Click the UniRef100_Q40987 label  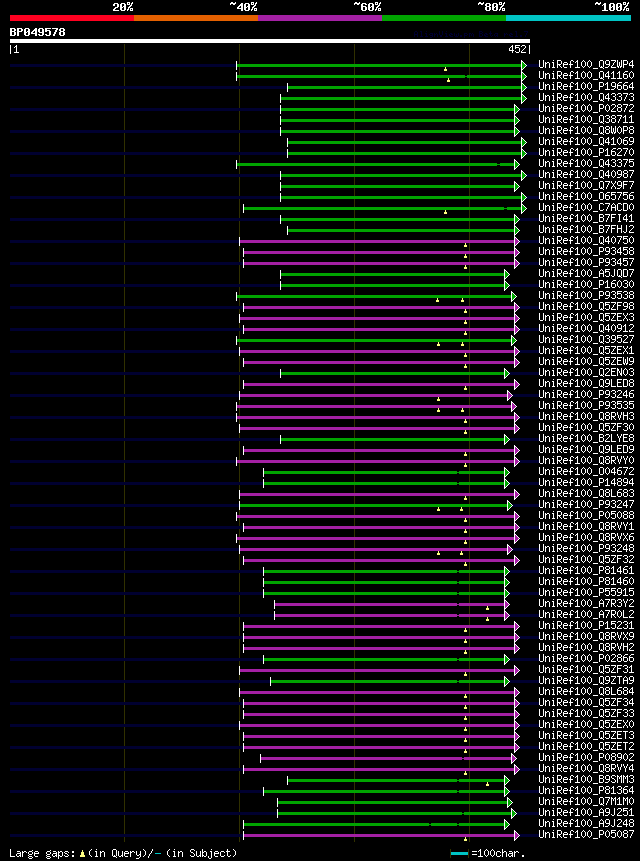[586, 174]
